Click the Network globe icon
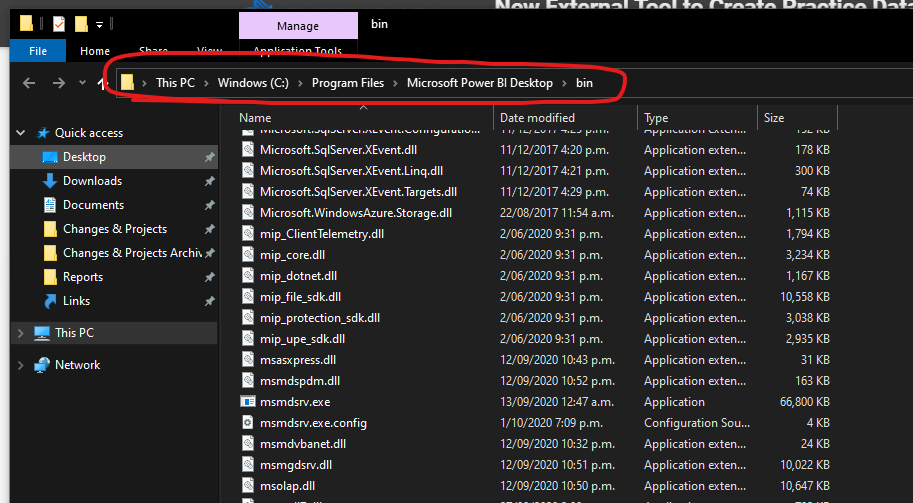 coord(41,365)
